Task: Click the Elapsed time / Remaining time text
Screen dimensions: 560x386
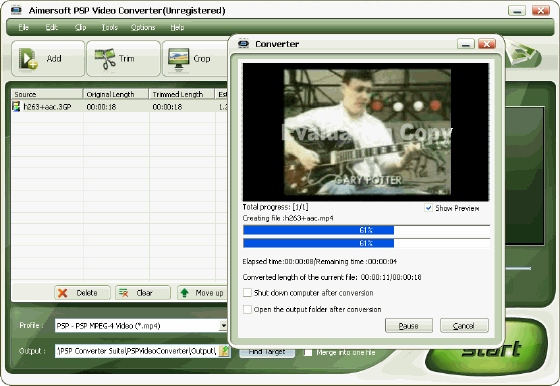Action: (320, 261)
